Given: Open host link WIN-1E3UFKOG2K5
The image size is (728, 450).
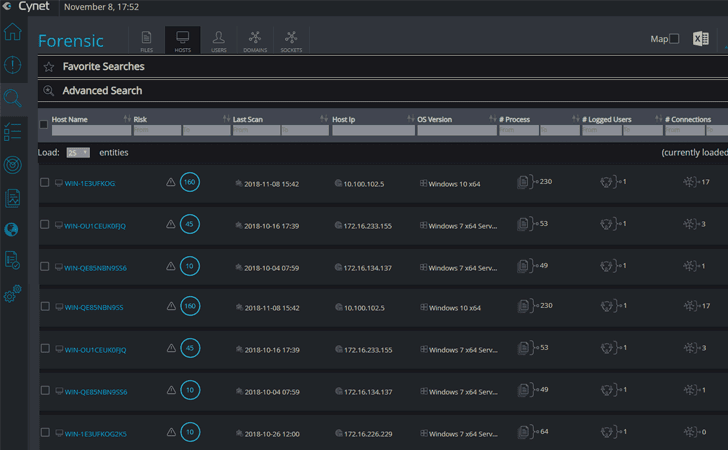Looking at the screenshot, I should tap(96, 434).
